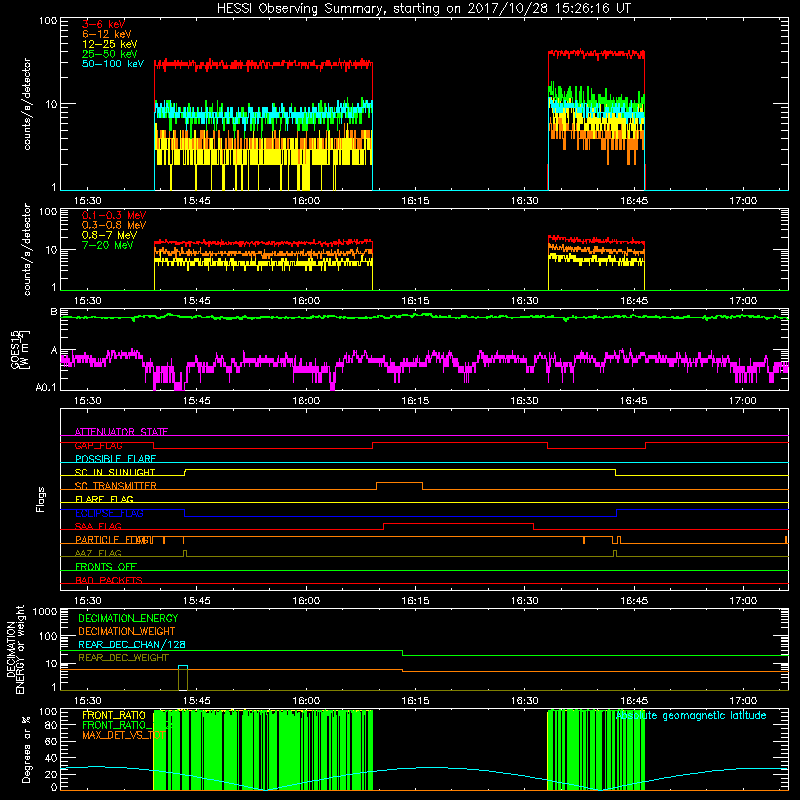Click the cyan 50-100 keV legend label
Screen dimensions: 800x800
tap(113, 64)
